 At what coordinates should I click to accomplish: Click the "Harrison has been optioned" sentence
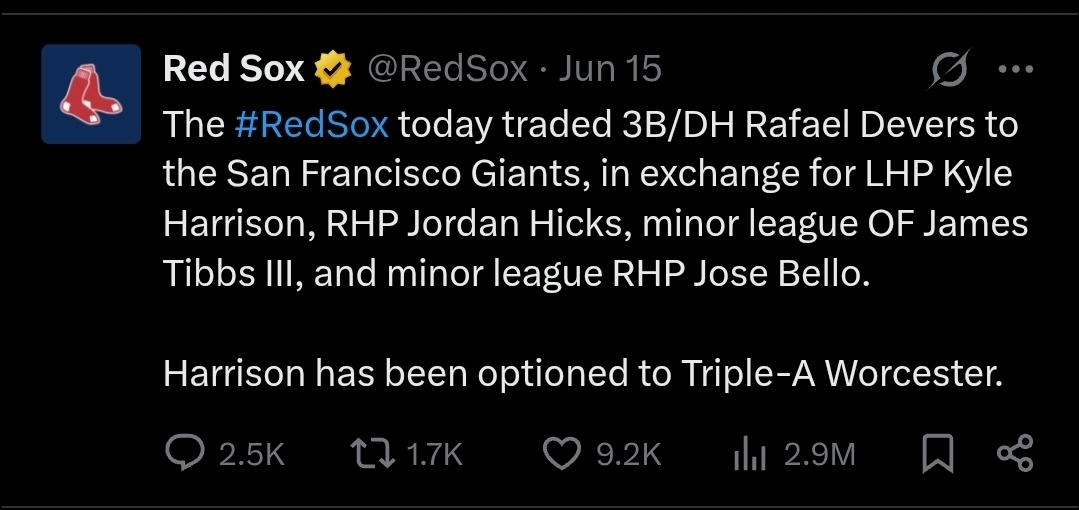pyautogui.click(x=581, y=373)
